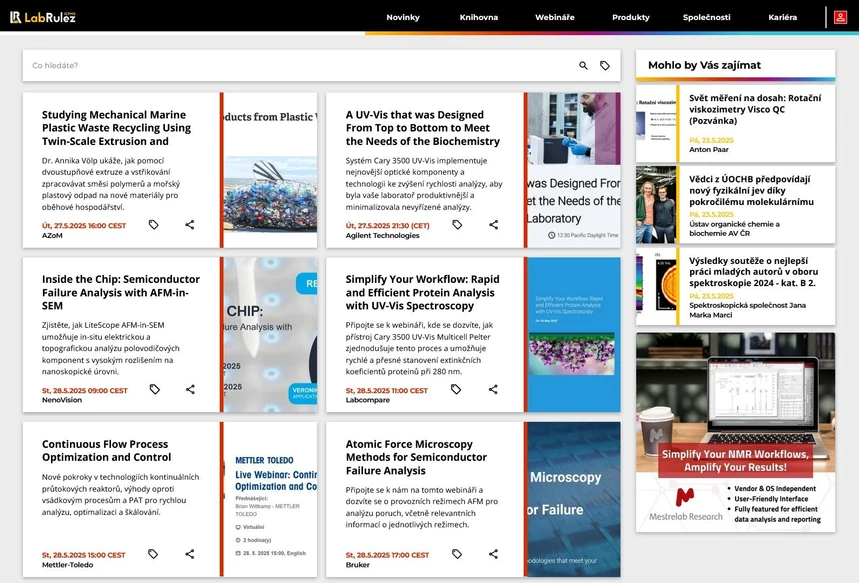Click the search magnifier icon

pos(584,66)
